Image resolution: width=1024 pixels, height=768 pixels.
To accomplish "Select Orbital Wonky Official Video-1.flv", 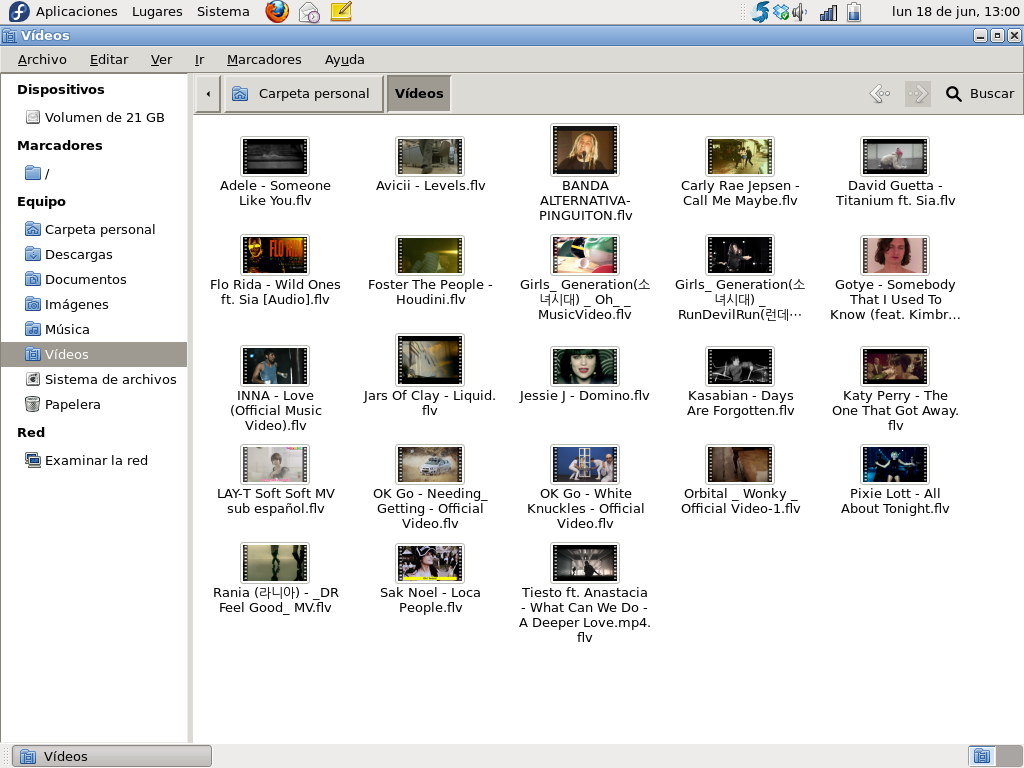I will pyautogui.click(x=740, y=464).
